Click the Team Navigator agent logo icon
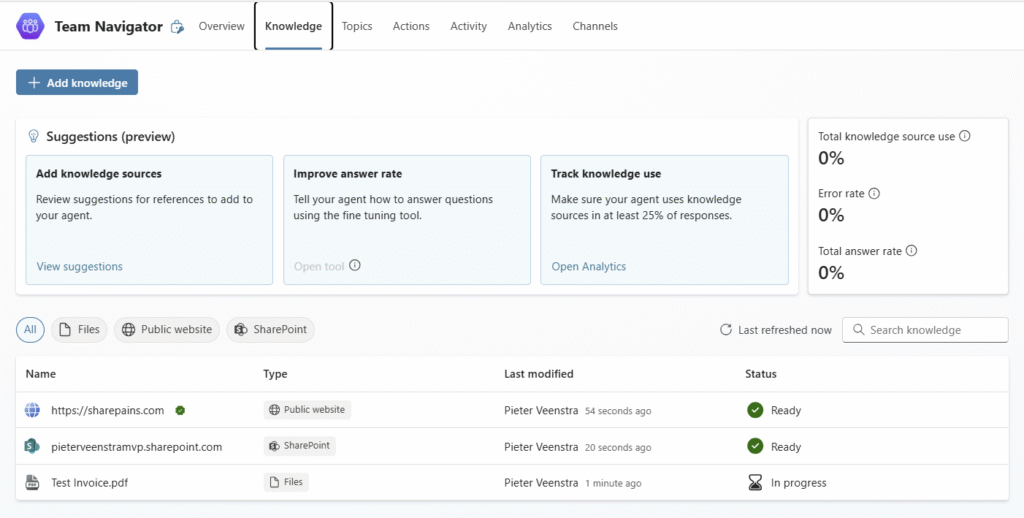This screenshot has height=518, width=1024. pos(30,26)
